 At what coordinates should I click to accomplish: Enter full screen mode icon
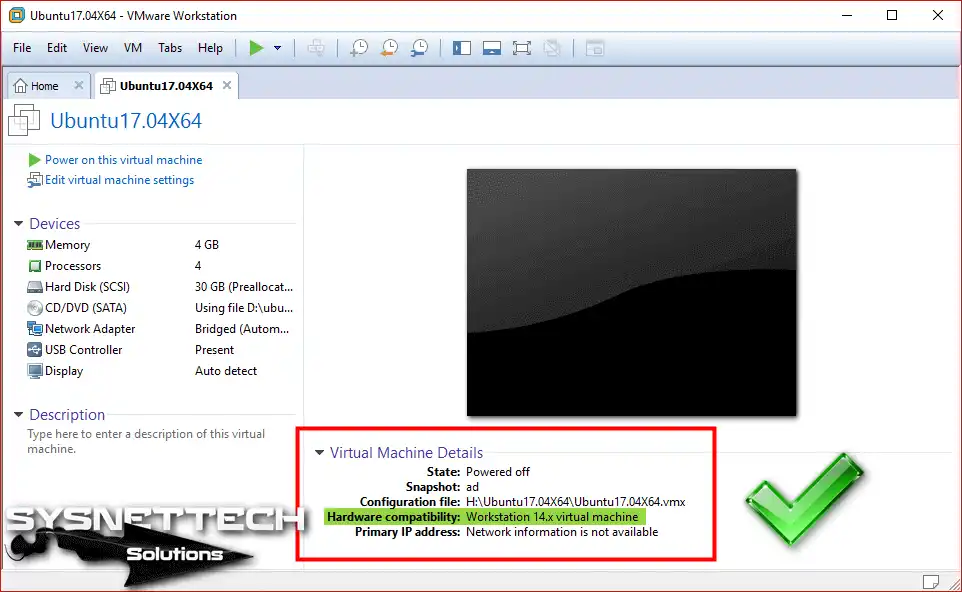[521, 48]
